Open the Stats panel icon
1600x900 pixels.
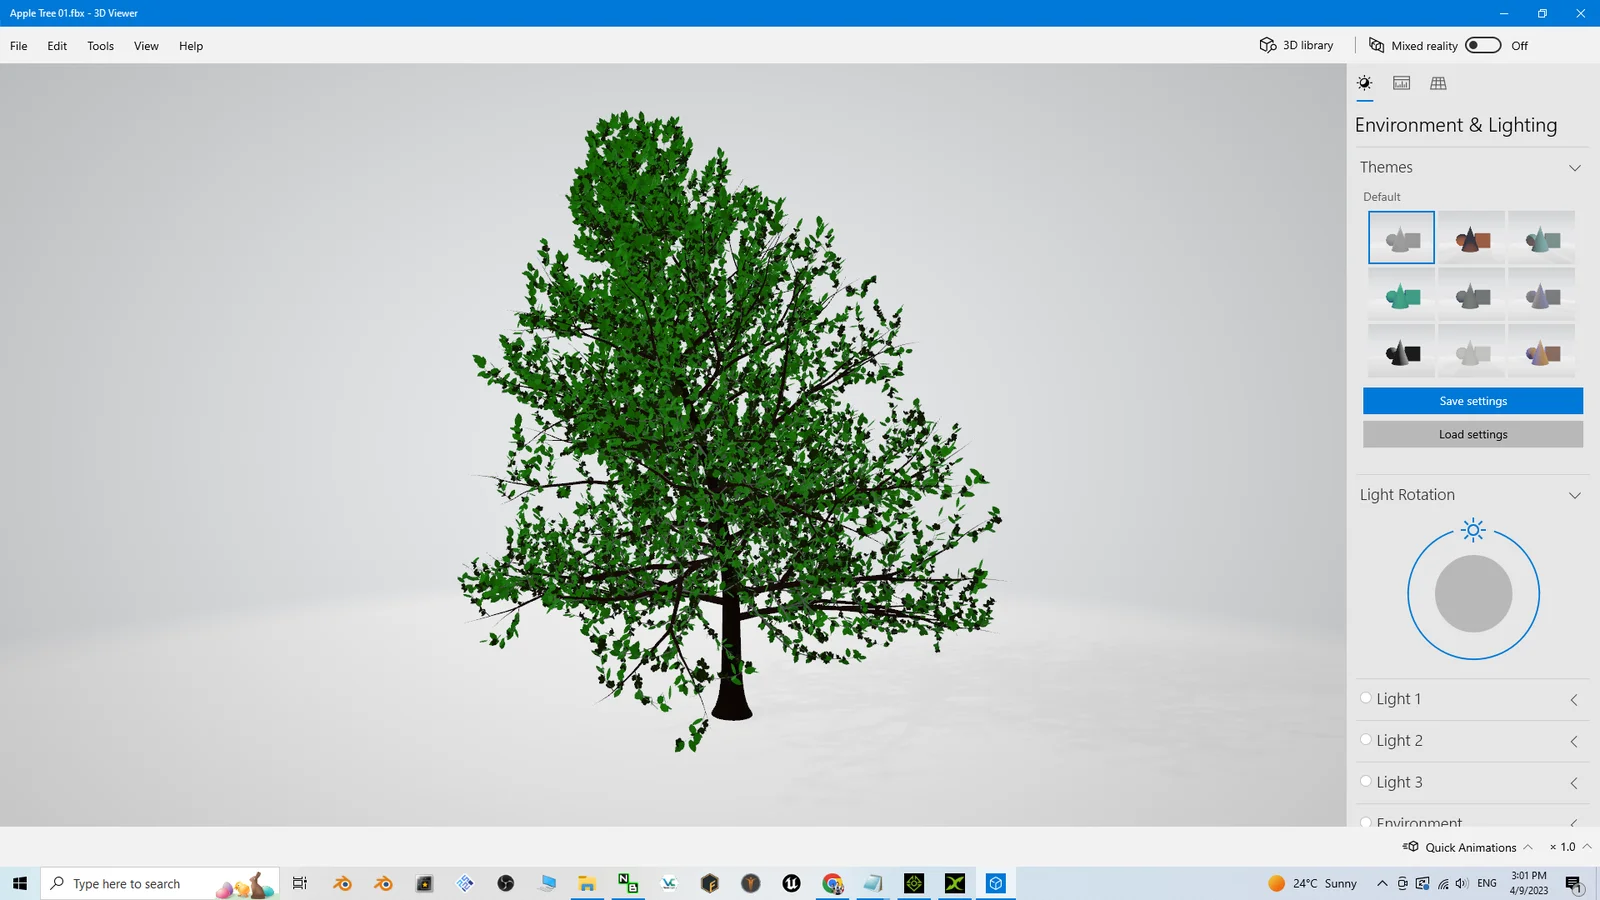tap(1400, 84)
